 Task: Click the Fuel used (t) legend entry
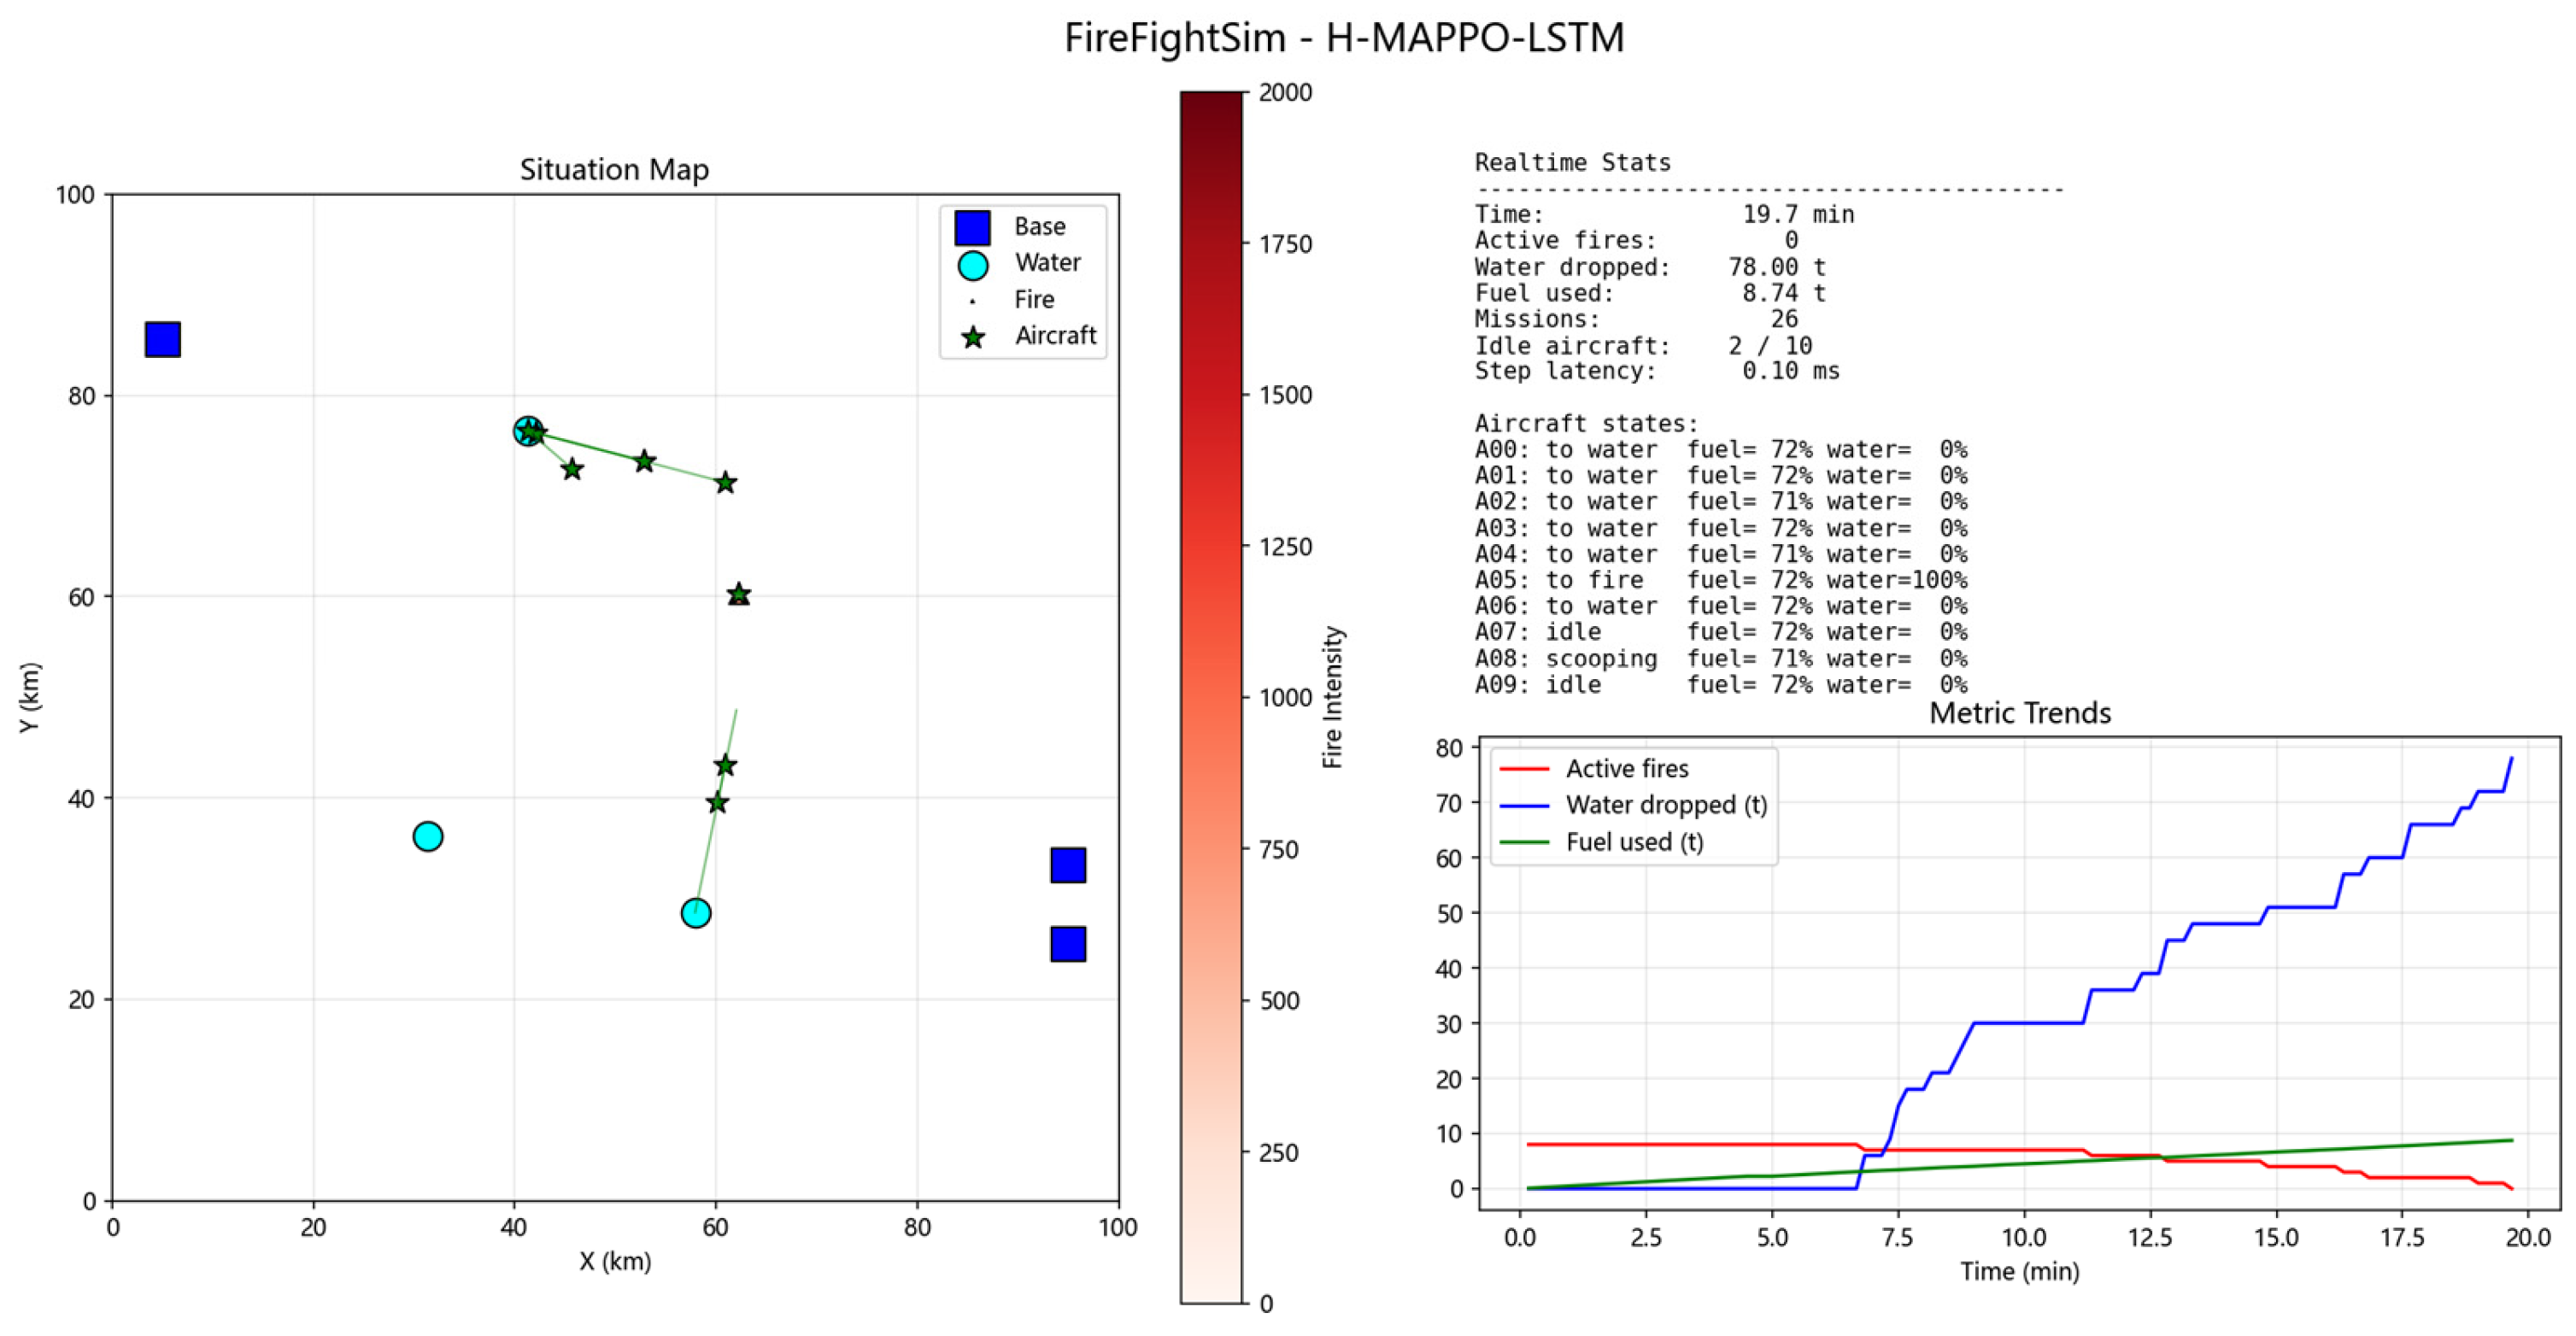click(x=1601, y=842)
